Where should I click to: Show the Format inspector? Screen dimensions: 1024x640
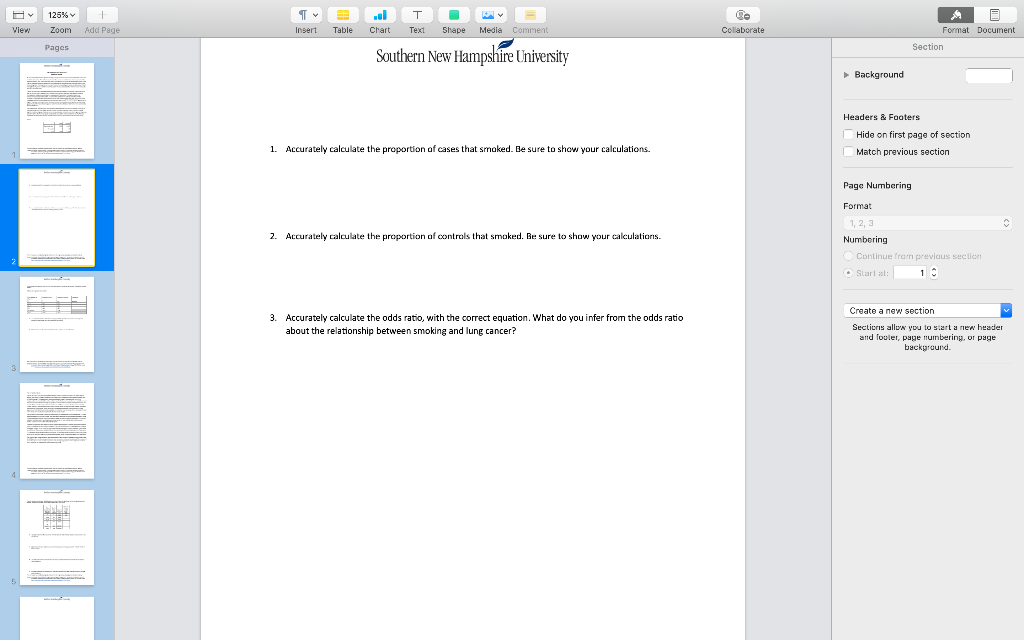[955, 15]
